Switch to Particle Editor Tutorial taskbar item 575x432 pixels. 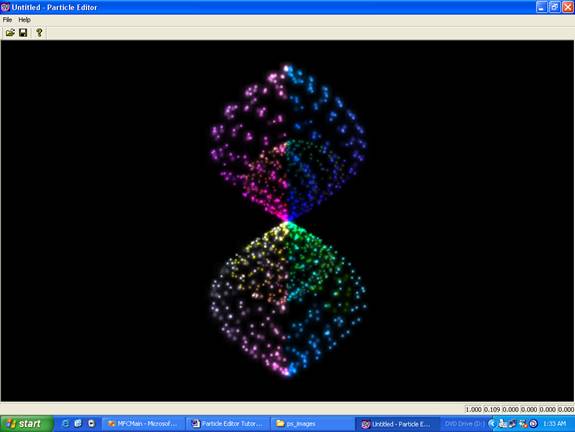point(228,424)
